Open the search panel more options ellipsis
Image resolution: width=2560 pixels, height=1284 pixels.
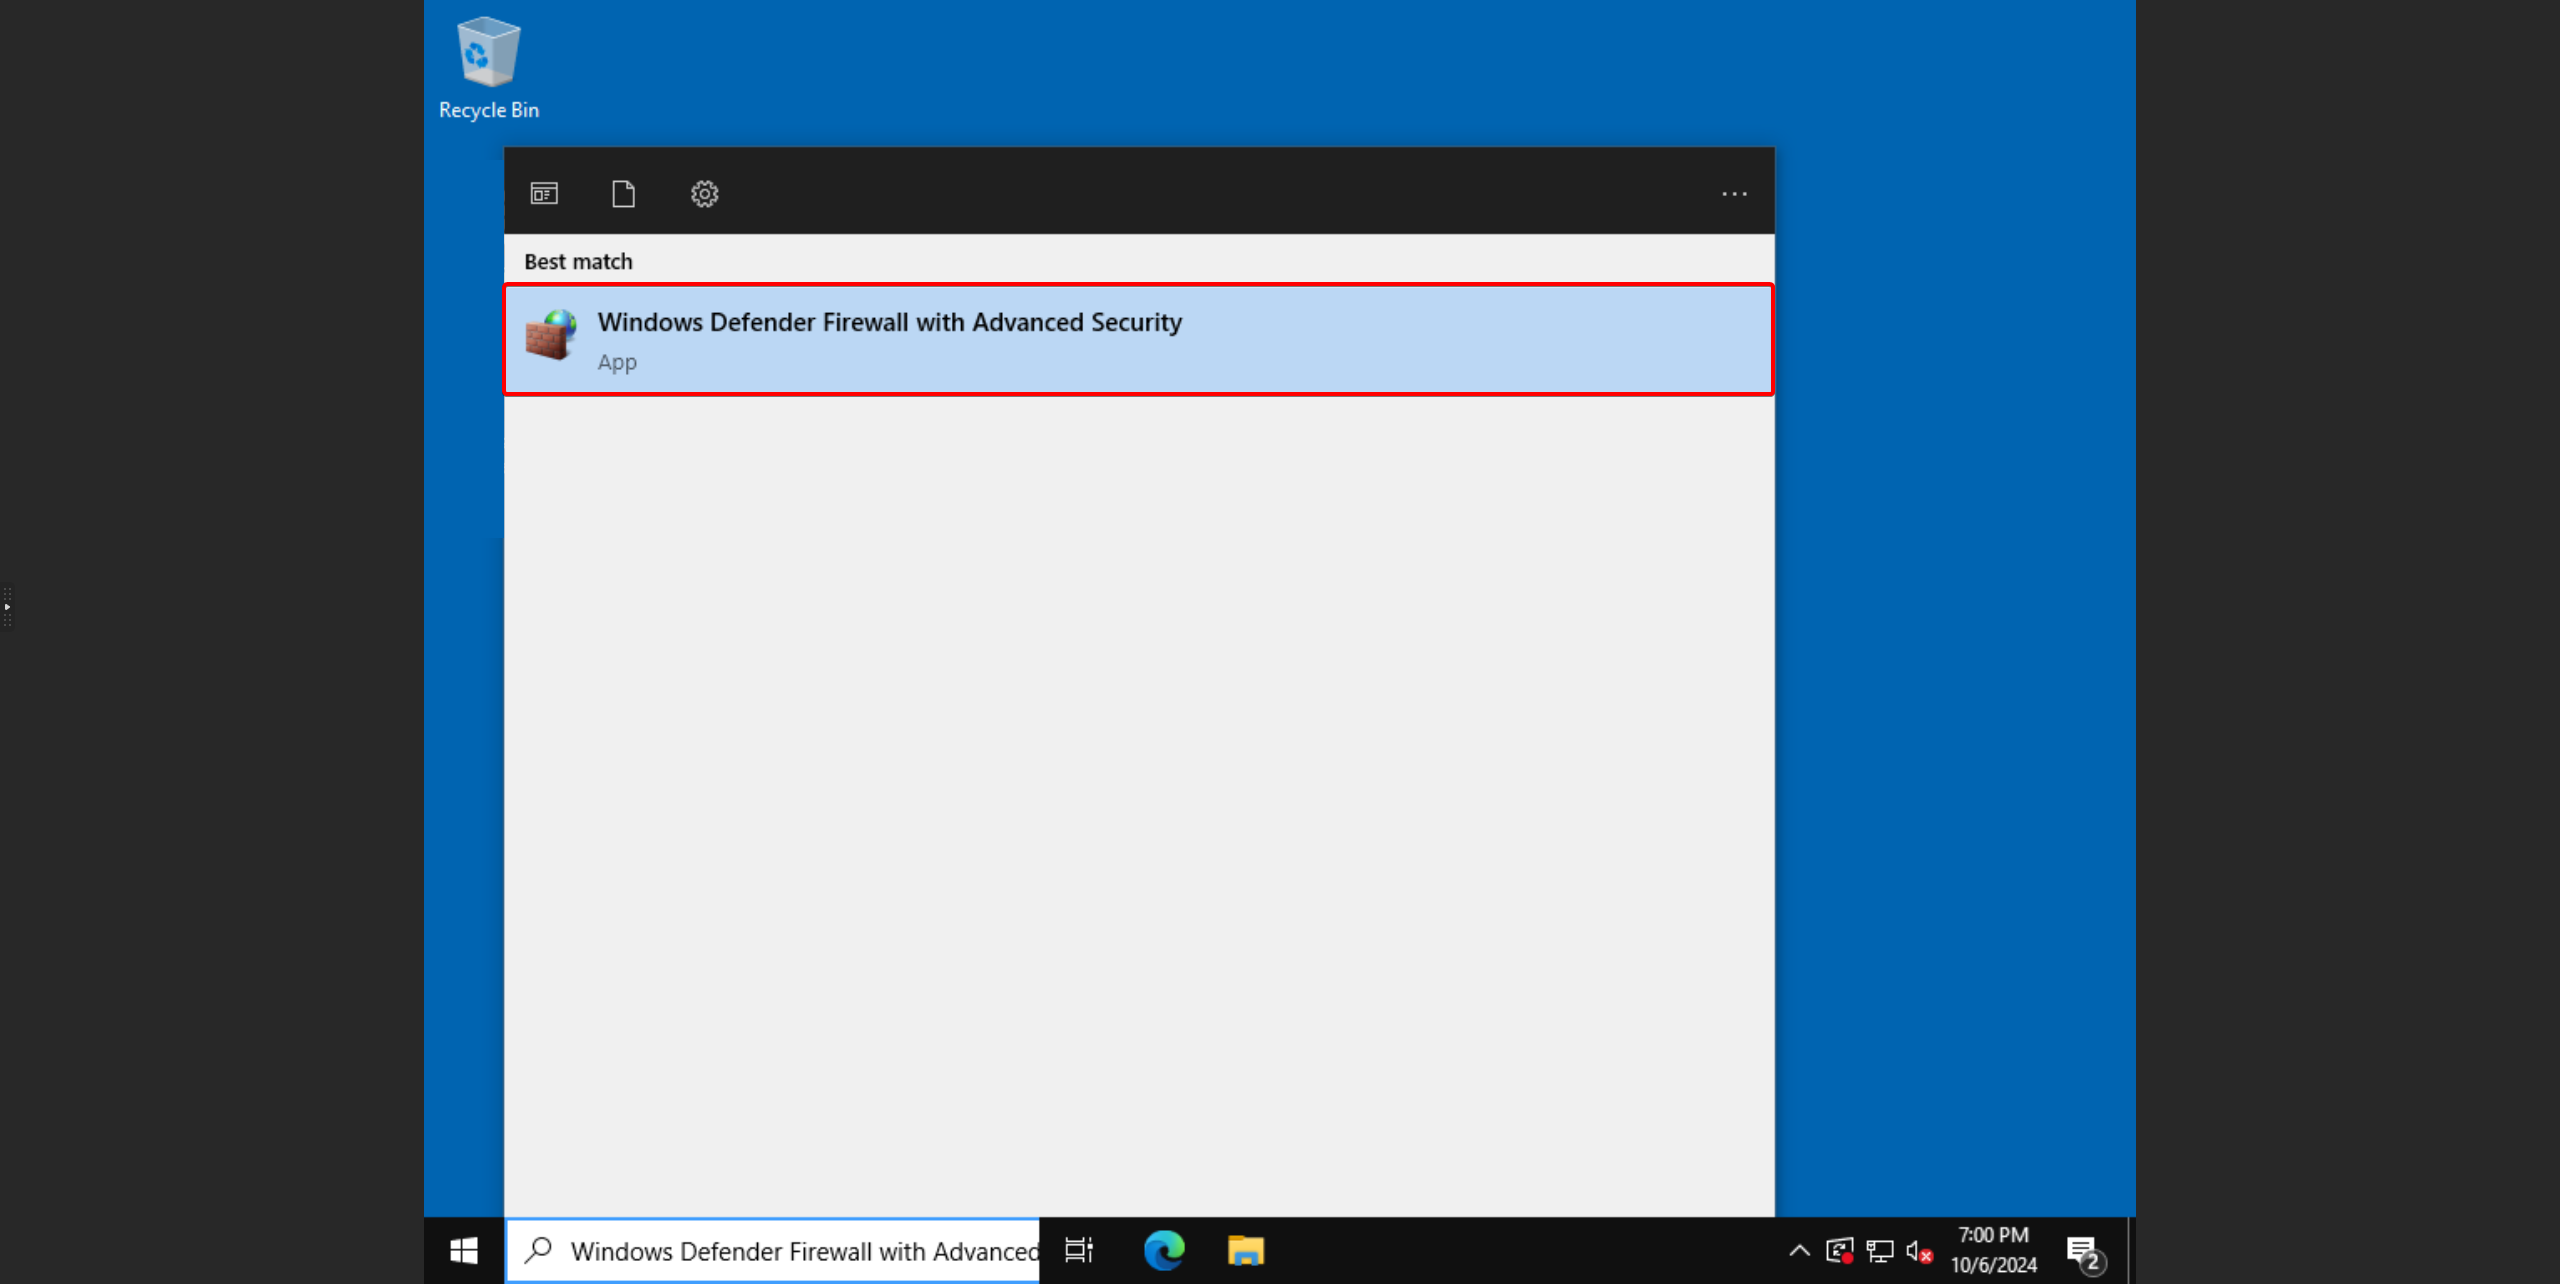[1734, 193]
